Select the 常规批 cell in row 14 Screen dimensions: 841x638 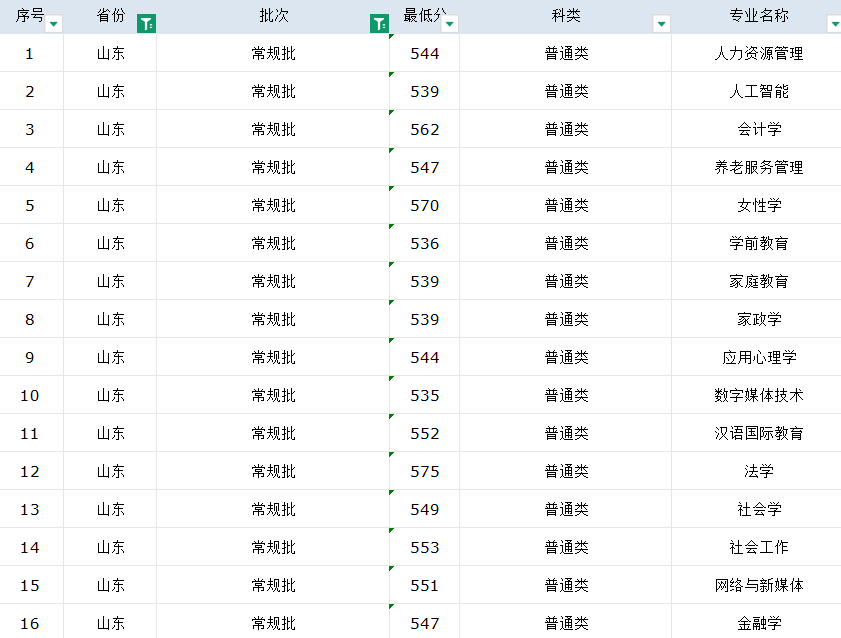pyautogui.click(x=273, y=547)
